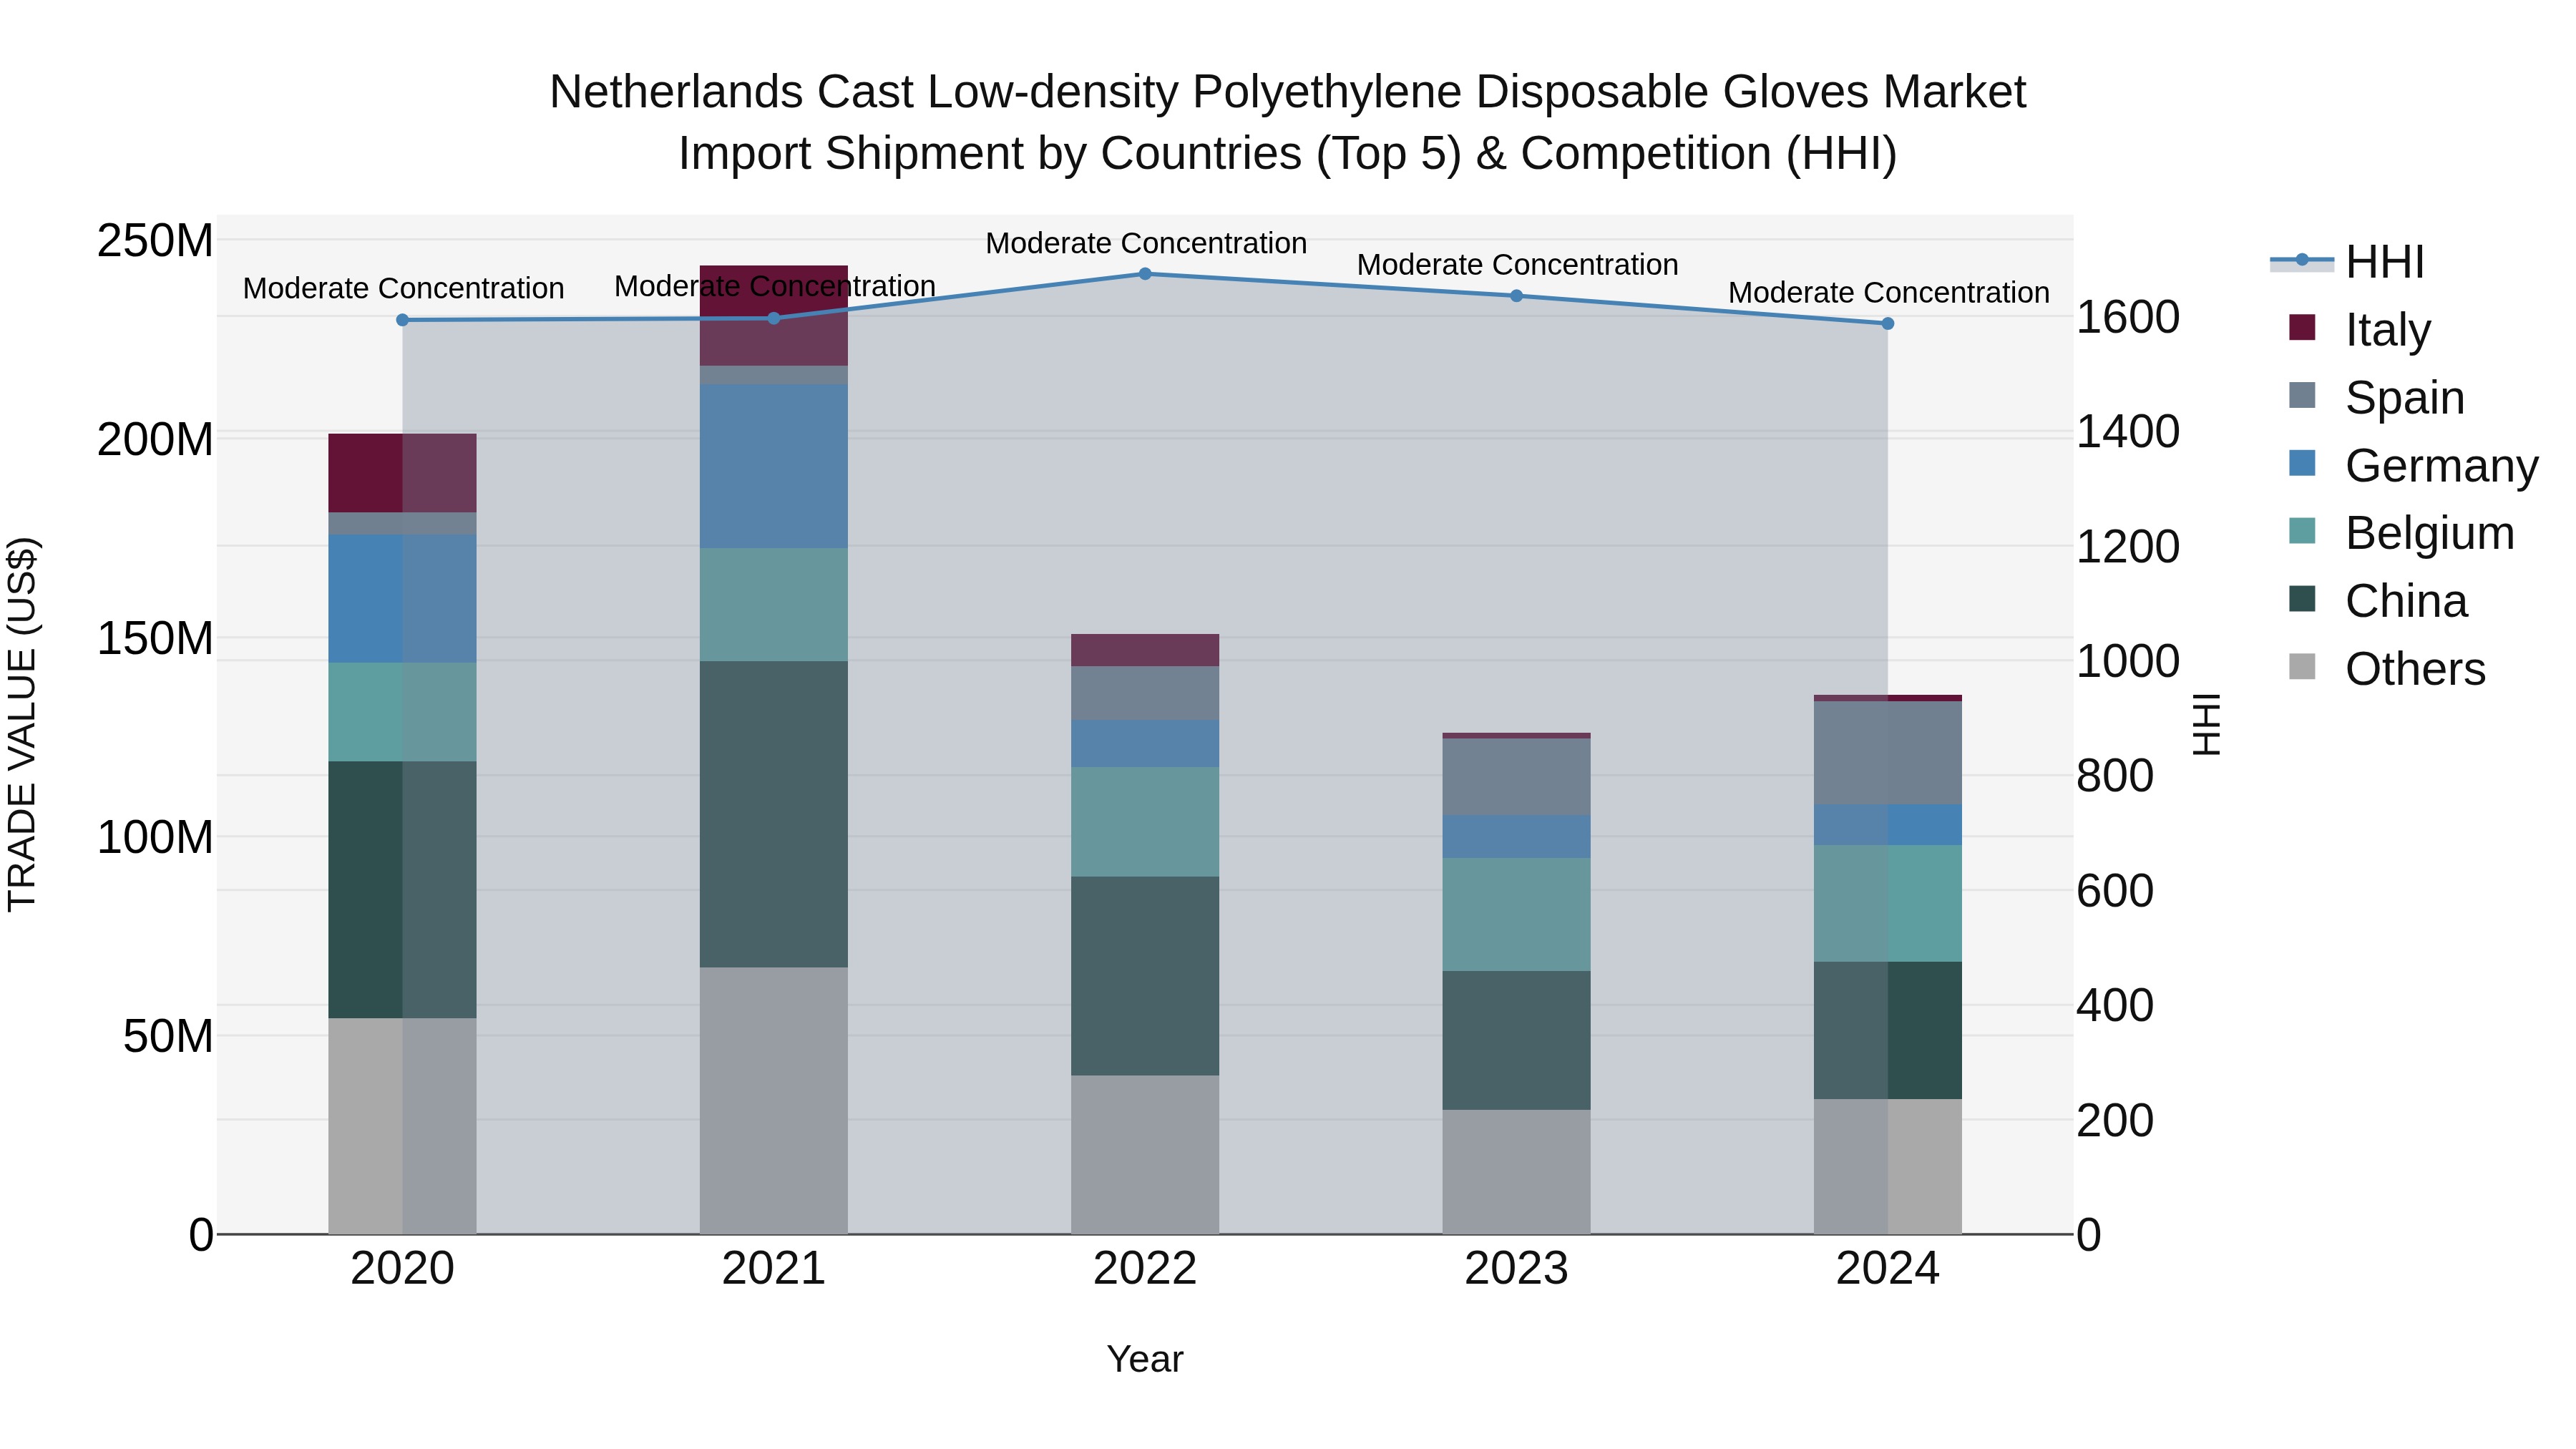Image resolution: width=2576 pixels, height=1449 pixels.
Task: Toggle the Others legend entry
Action: pos(2387,669)
